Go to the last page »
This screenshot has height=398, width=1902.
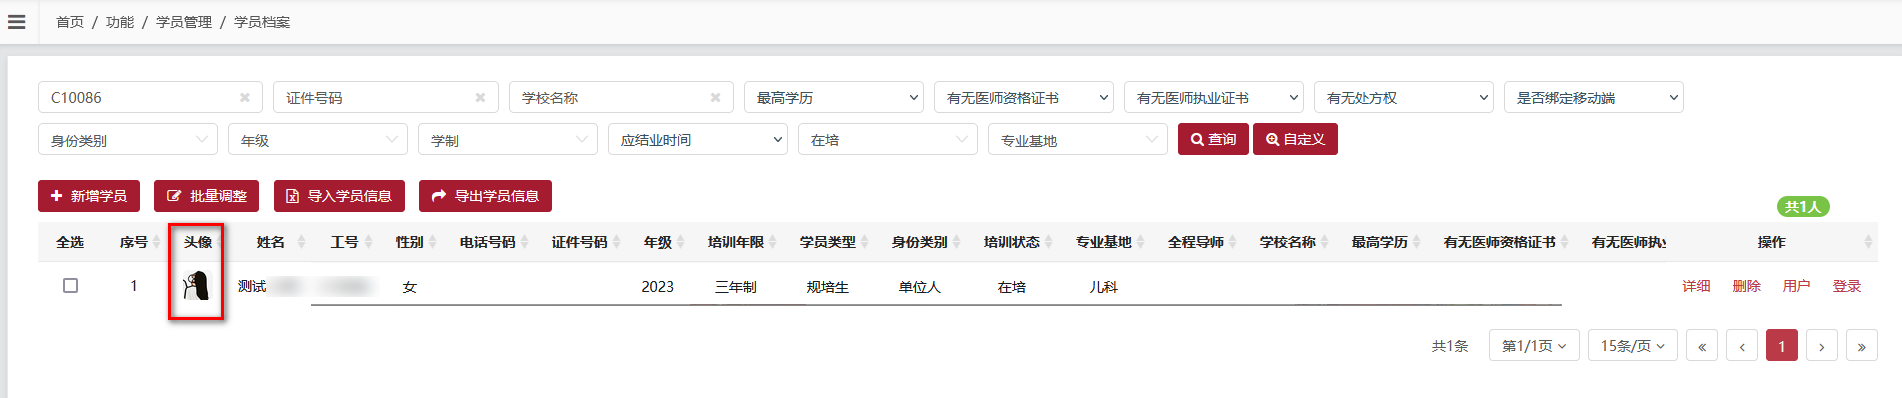1862,346
